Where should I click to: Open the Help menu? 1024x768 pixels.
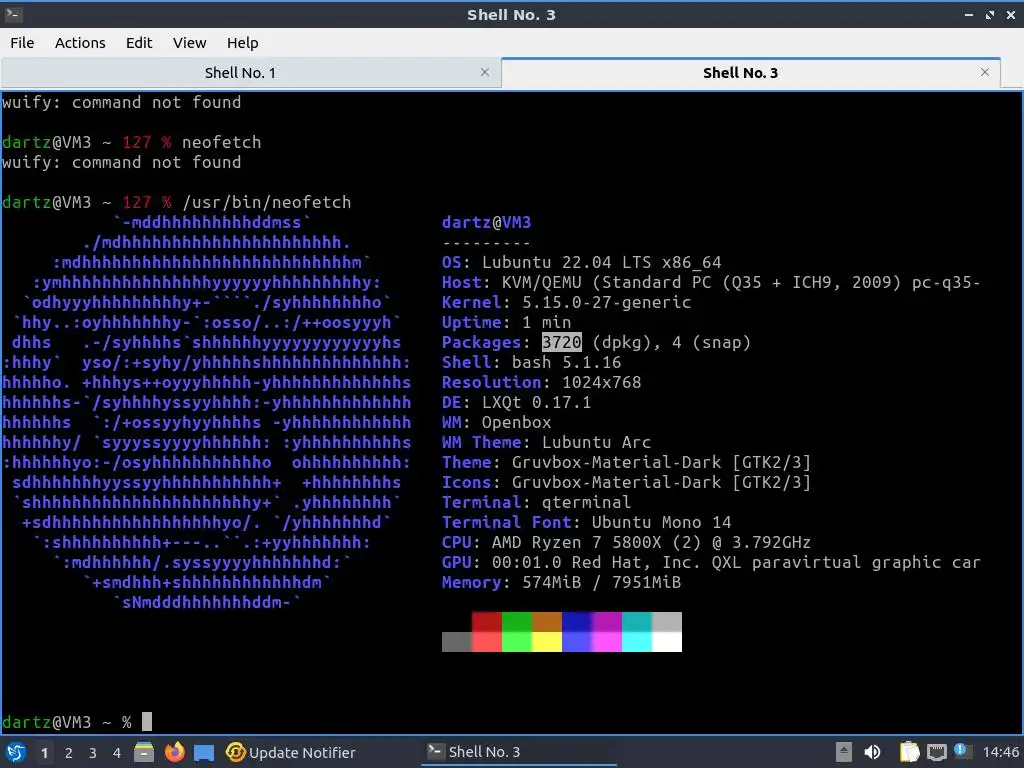coord(242,42)
